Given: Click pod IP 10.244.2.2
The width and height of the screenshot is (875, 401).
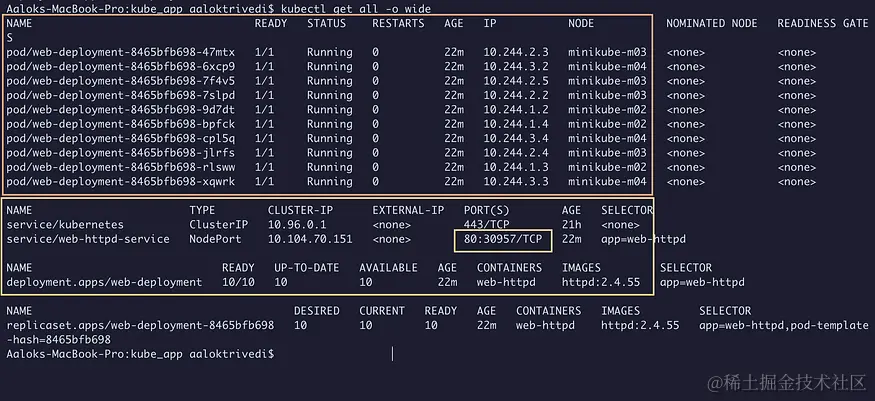Looking at the screenshot, I should point(516,95).
